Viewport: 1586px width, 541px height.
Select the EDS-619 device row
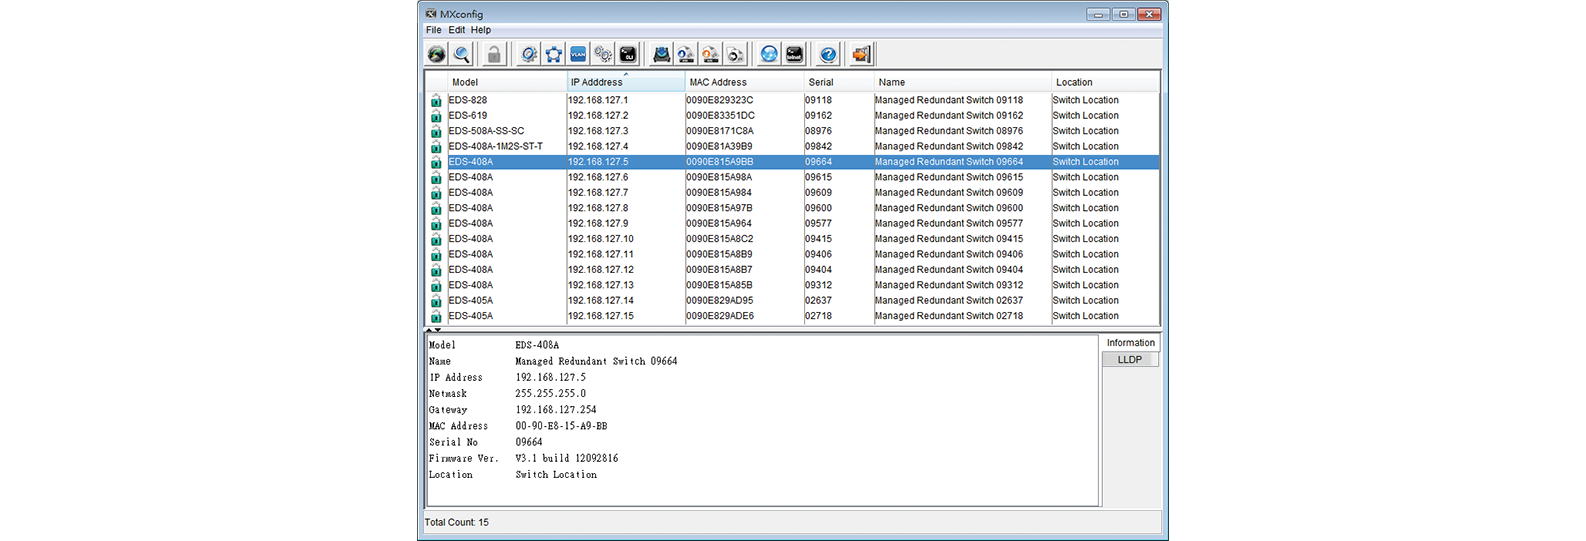(793, 116)
